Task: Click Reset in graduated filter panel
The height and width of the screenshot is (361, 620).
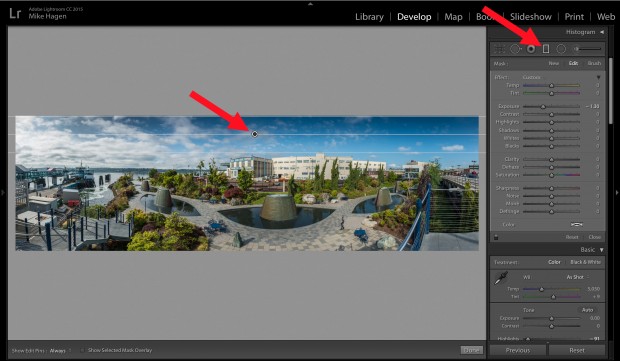Action: (x=572, y=237)
